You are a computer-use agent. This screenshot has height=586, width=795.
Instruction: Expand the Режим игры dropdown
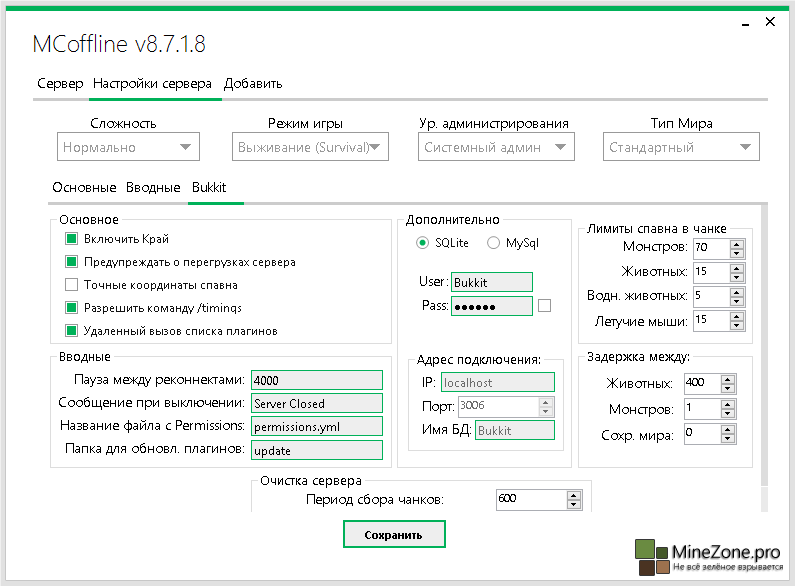click(x=310, y=147)
